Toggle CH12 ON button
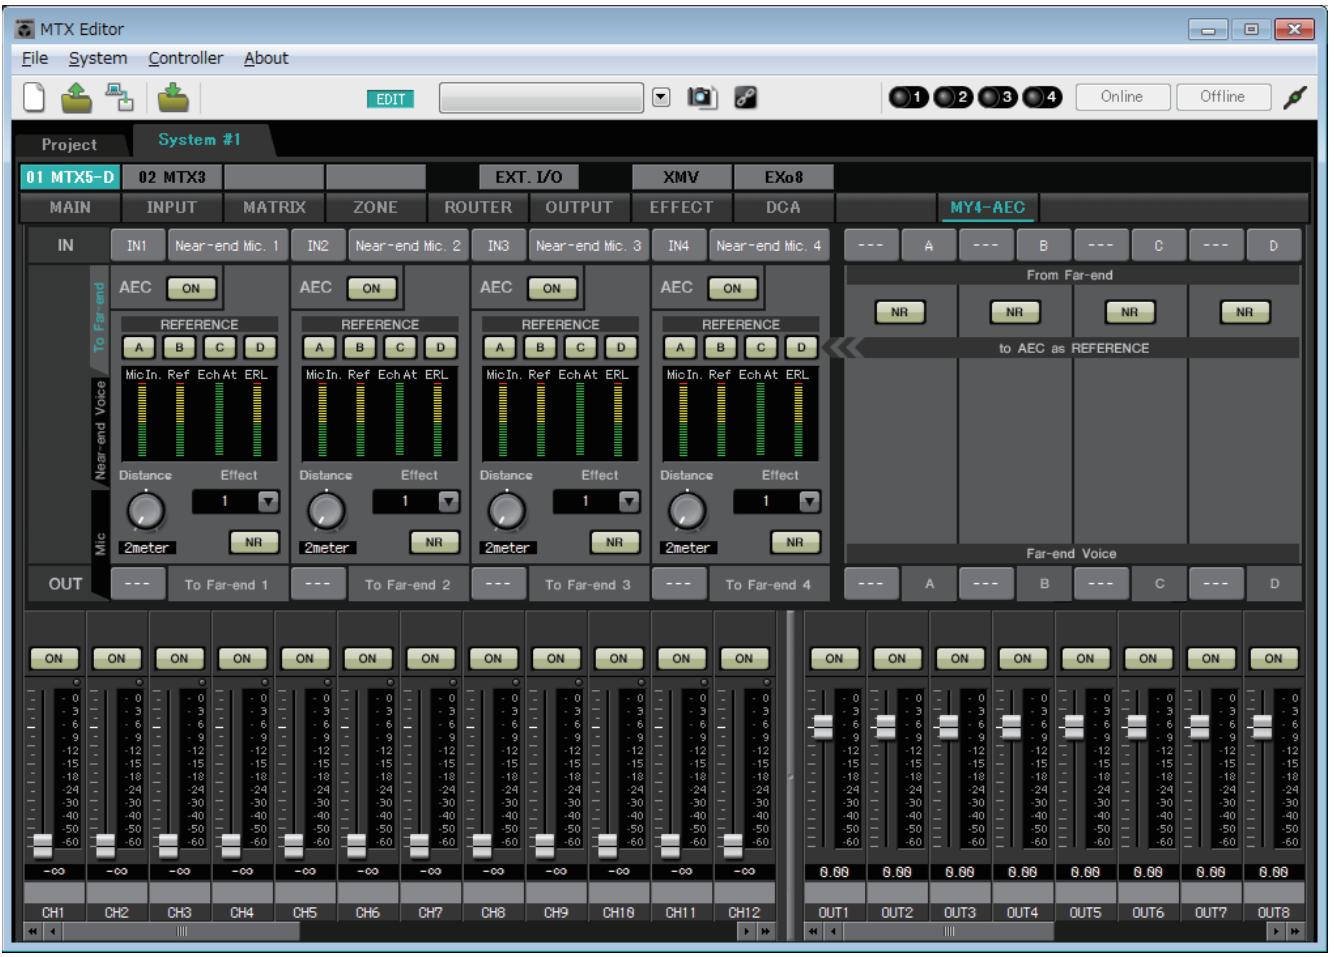Image resolution: width=1334 pixels, height=957 pixels. click(744, 658)
